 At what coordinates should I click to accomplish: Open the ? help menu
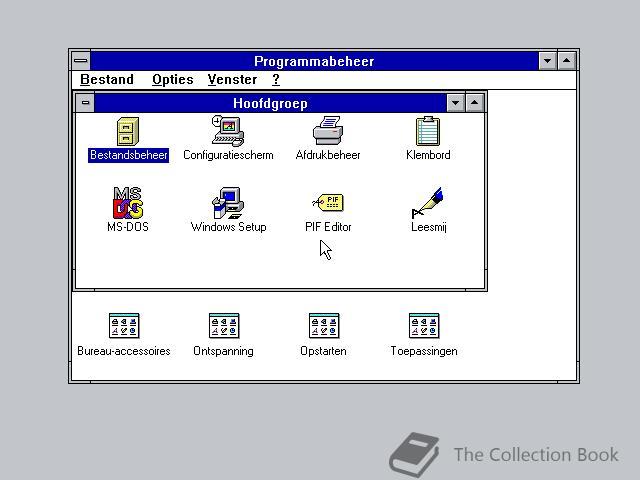point(276,80)
